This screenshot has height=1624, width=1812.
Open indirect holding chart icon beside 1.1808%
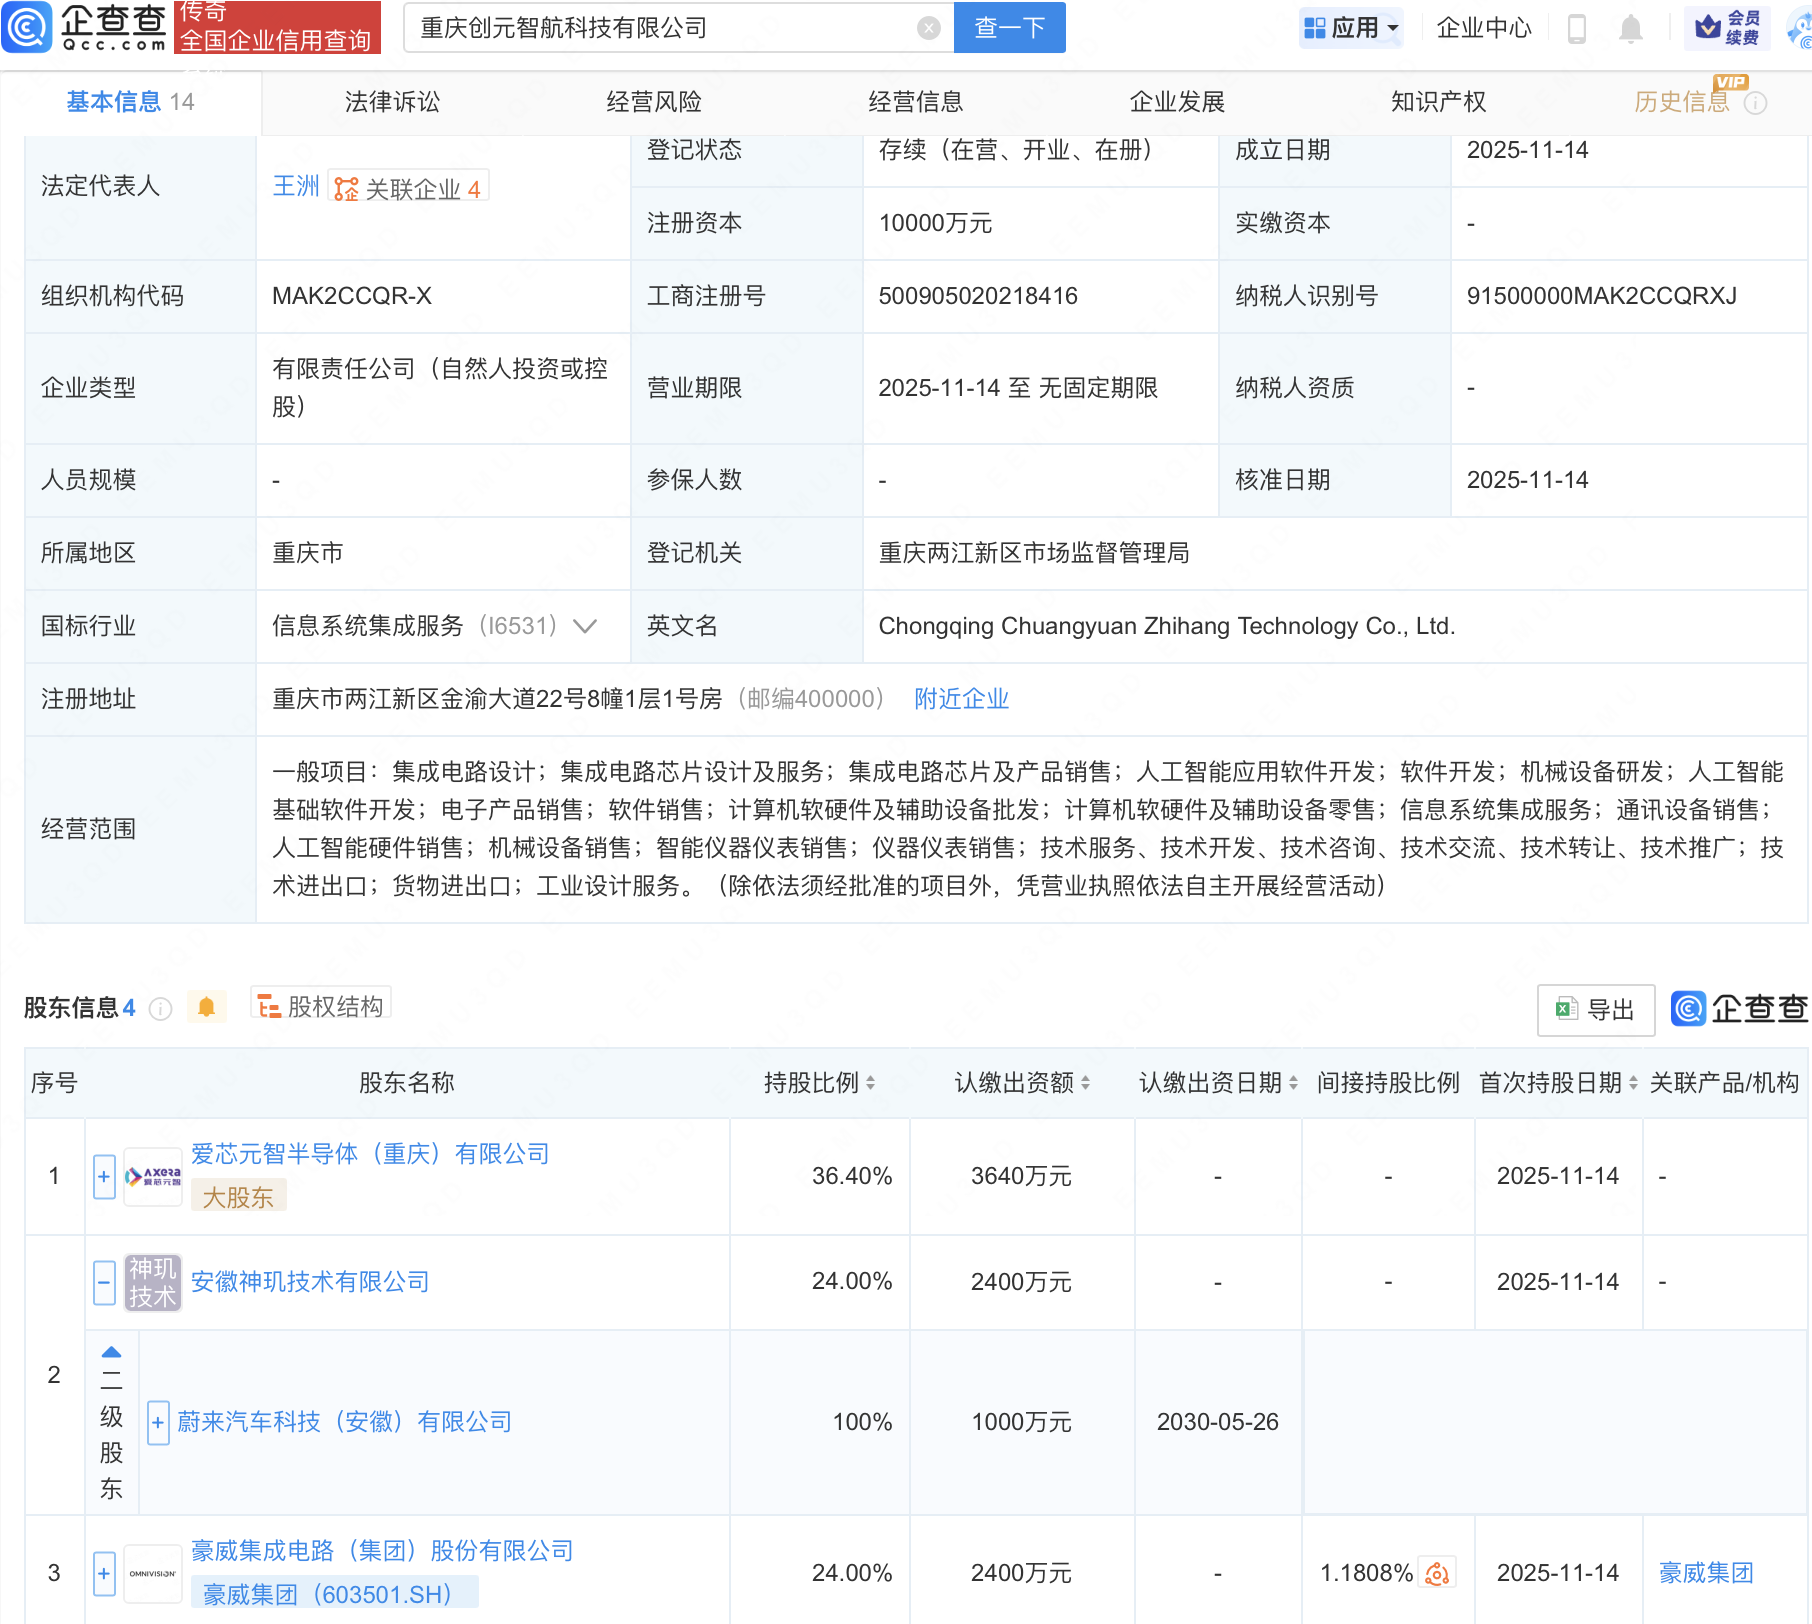click(x=1437, y=1573)
